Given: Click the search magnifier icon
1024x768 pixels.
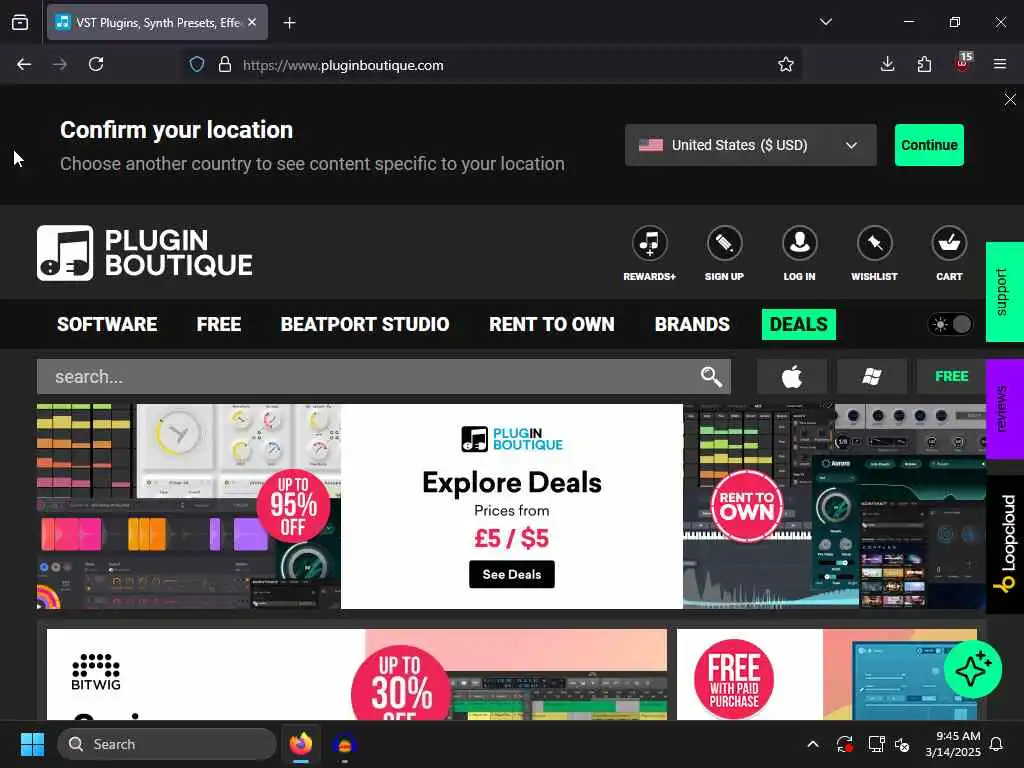Looking at the screenshot, I should pyautogui.click(x=711, y=377).
